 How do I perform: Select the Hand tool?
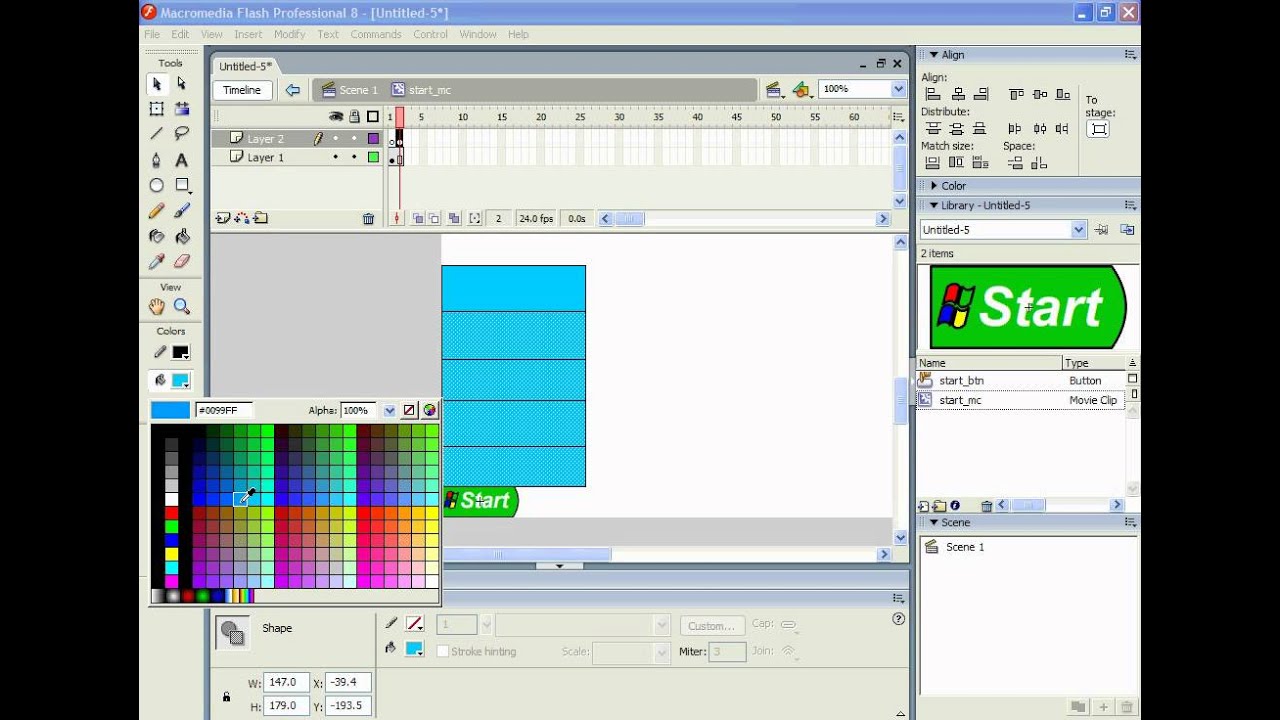[157, 307]
